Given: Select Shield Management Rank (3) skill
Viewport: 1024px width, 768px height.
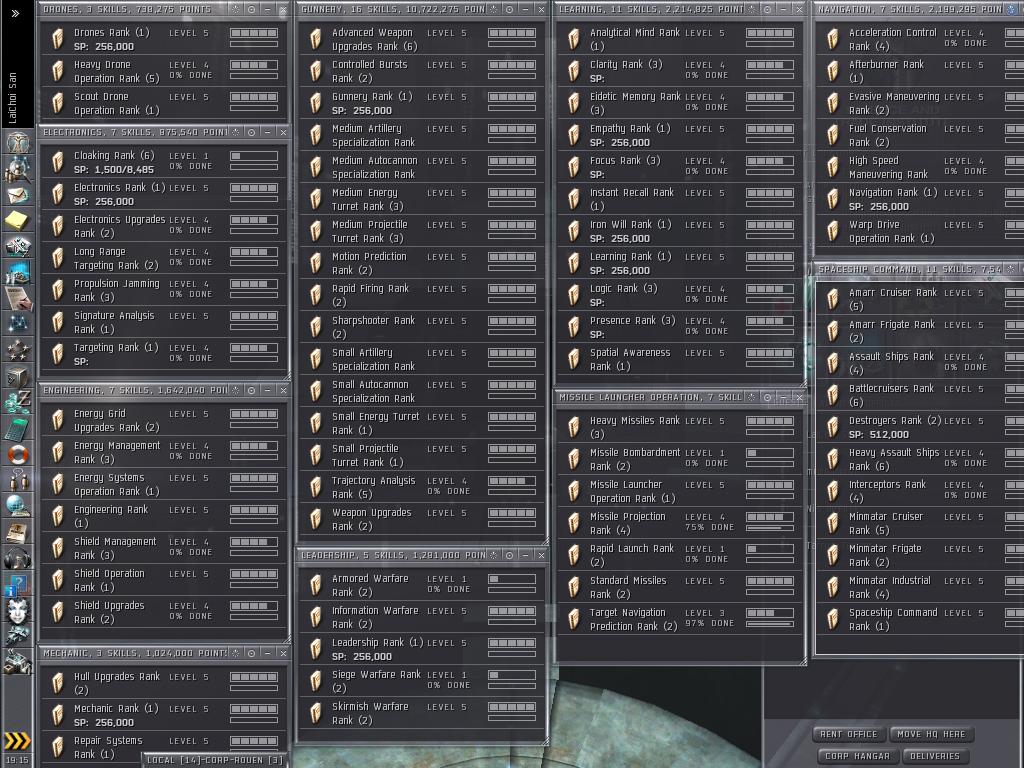Looking at the screenshot, I should 163,548.
